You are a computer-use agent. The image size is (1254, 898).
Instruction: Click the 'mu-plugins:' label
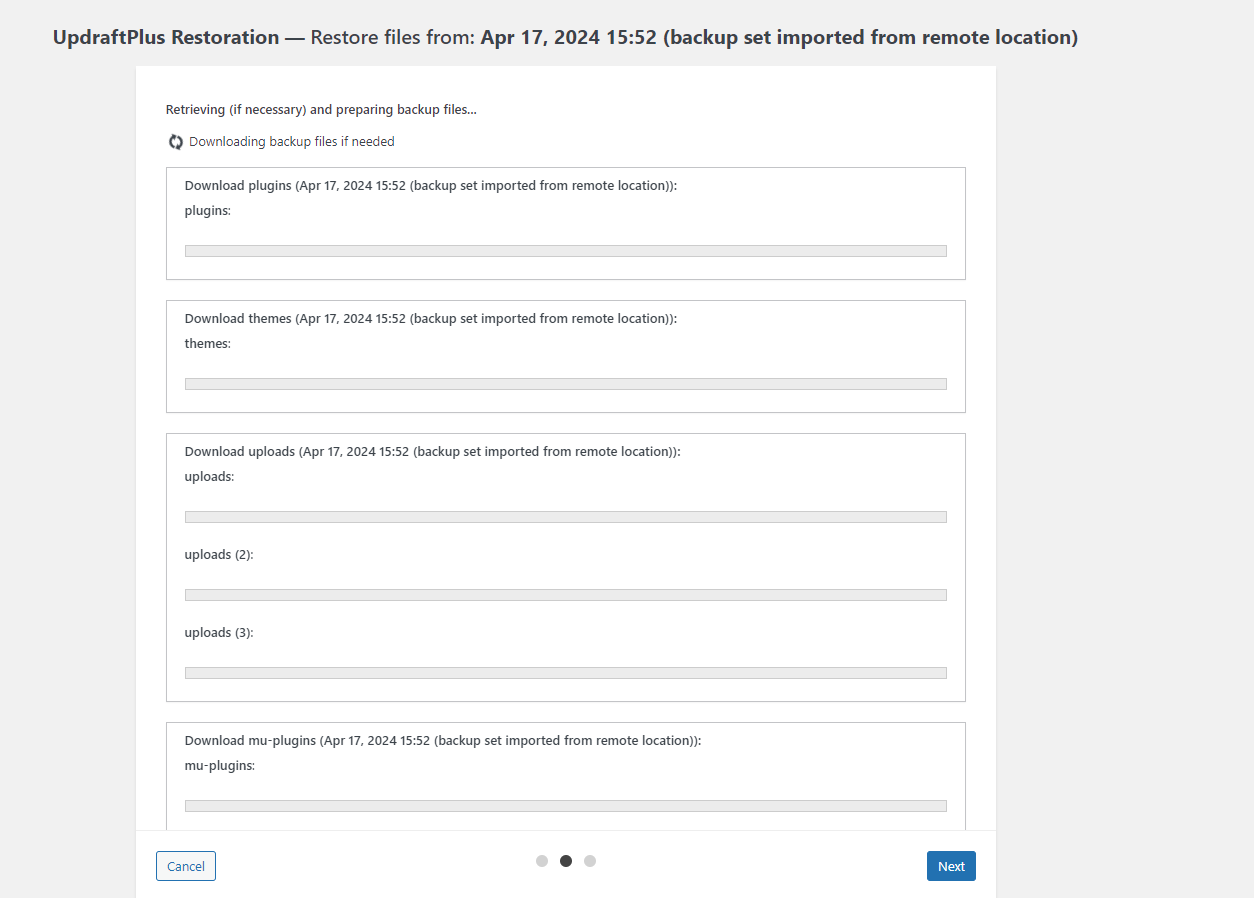pyautogui.click(x=220, y=766)
